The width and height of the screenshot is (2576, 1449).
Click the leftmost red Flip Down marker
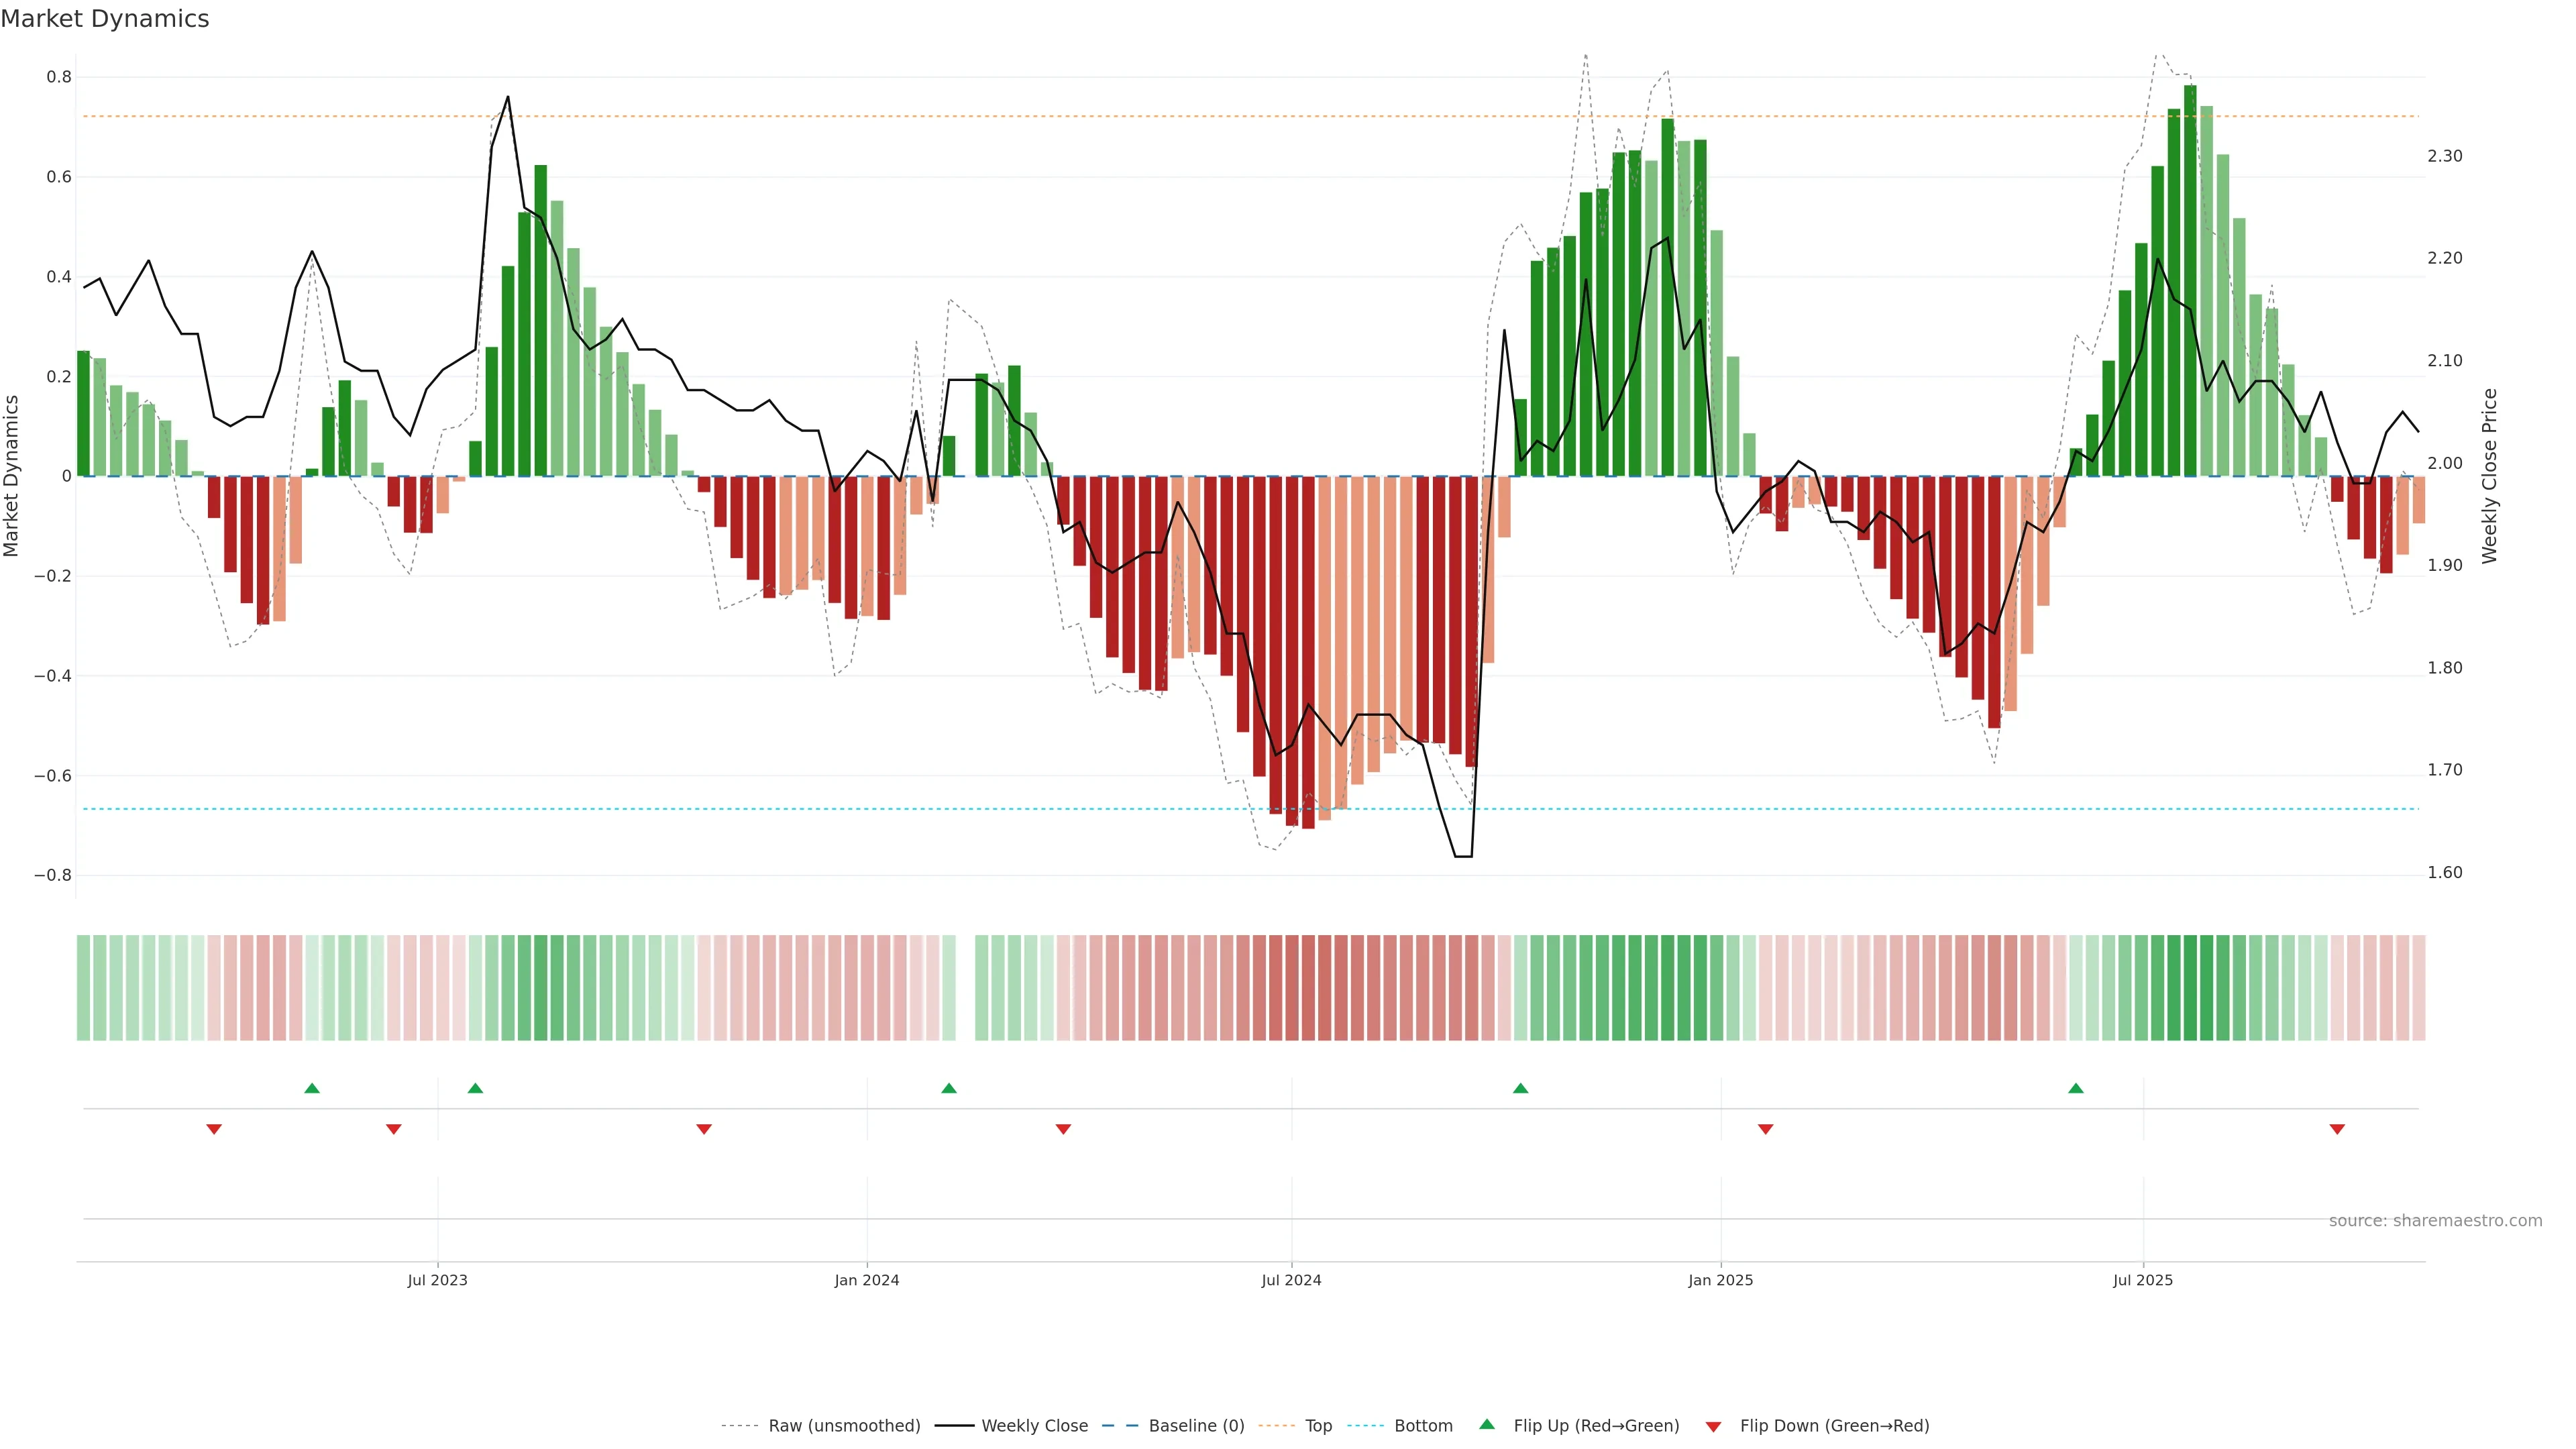point(214,1129)
